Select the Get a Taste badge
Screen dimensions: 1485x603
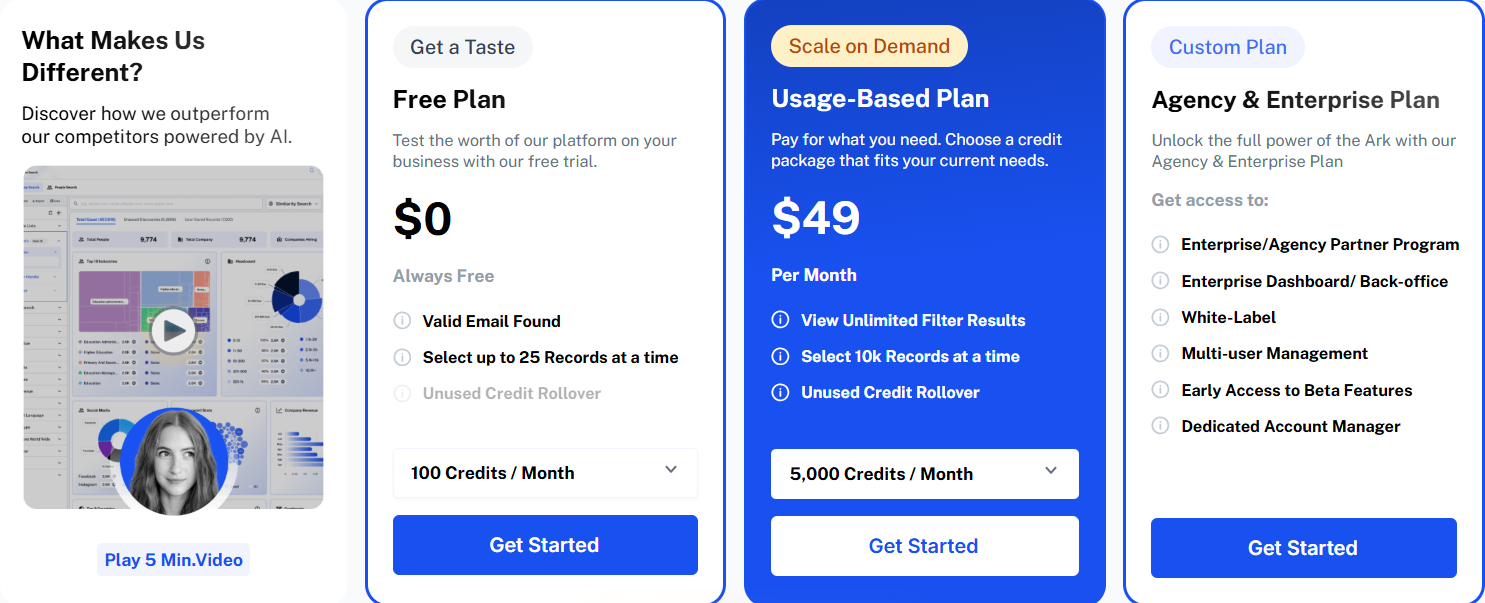click(x=462, y=46)
